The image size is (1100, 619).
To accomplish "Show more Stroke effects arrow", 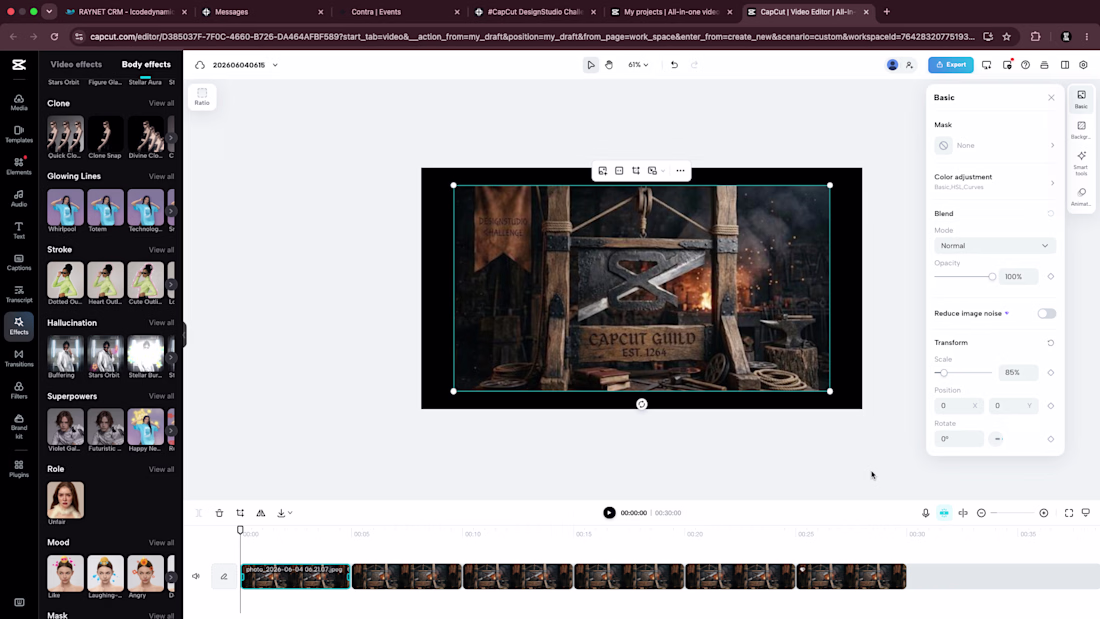I will coord(171,284).
